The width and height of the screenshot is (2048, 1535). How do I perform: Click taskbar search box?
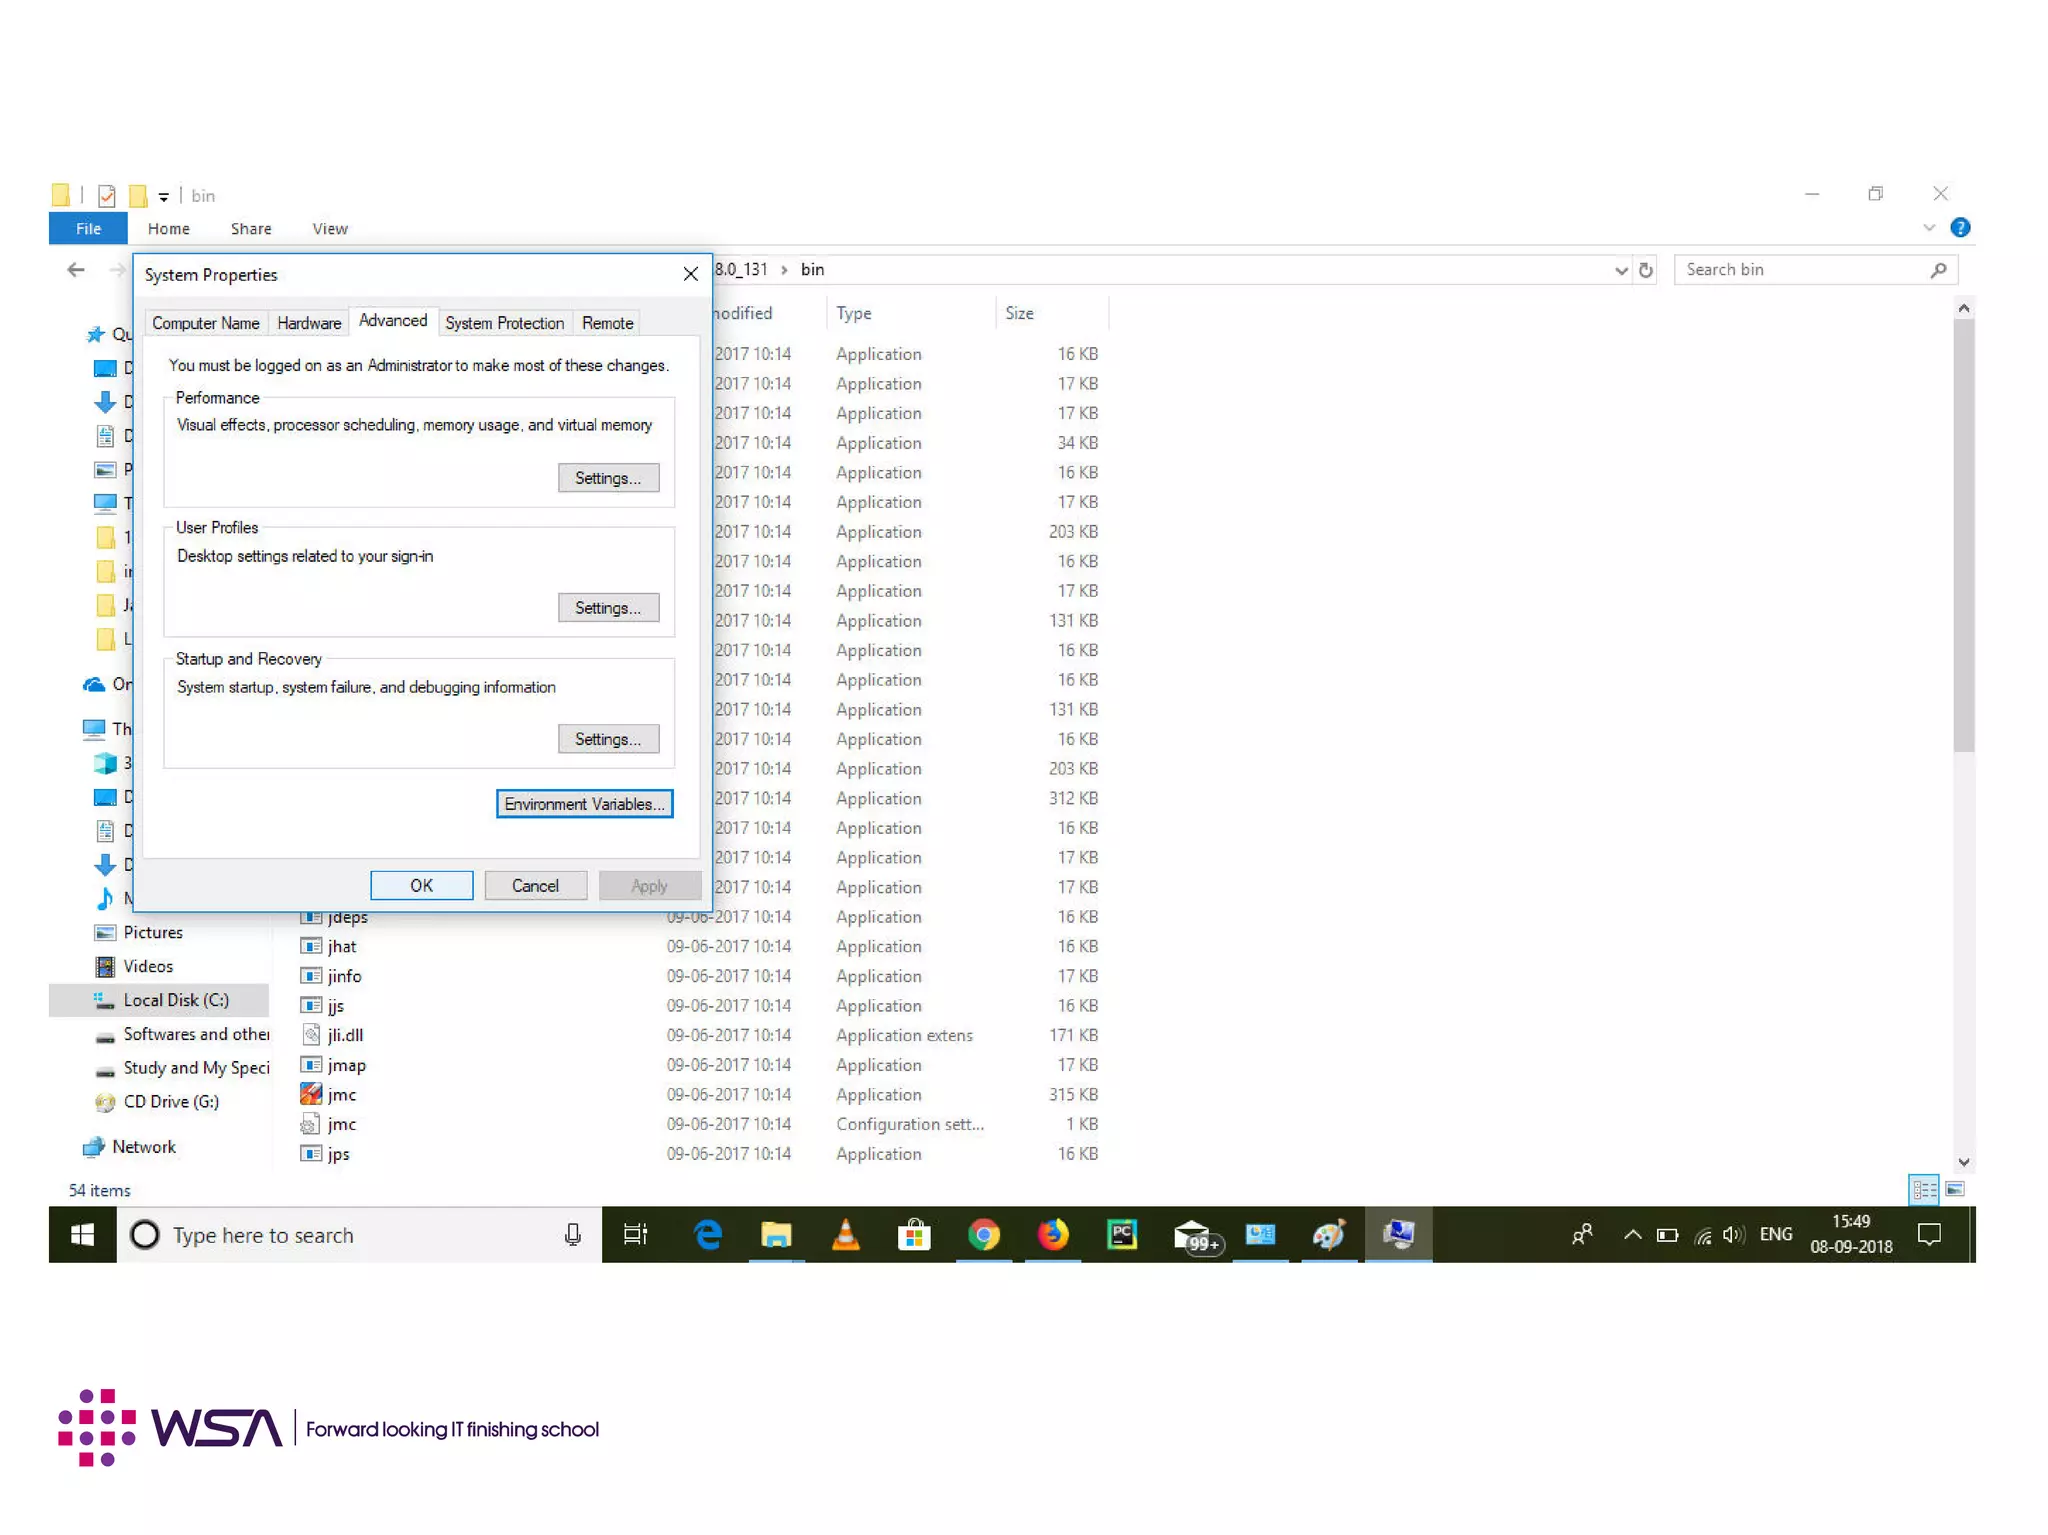(360, 1236)
